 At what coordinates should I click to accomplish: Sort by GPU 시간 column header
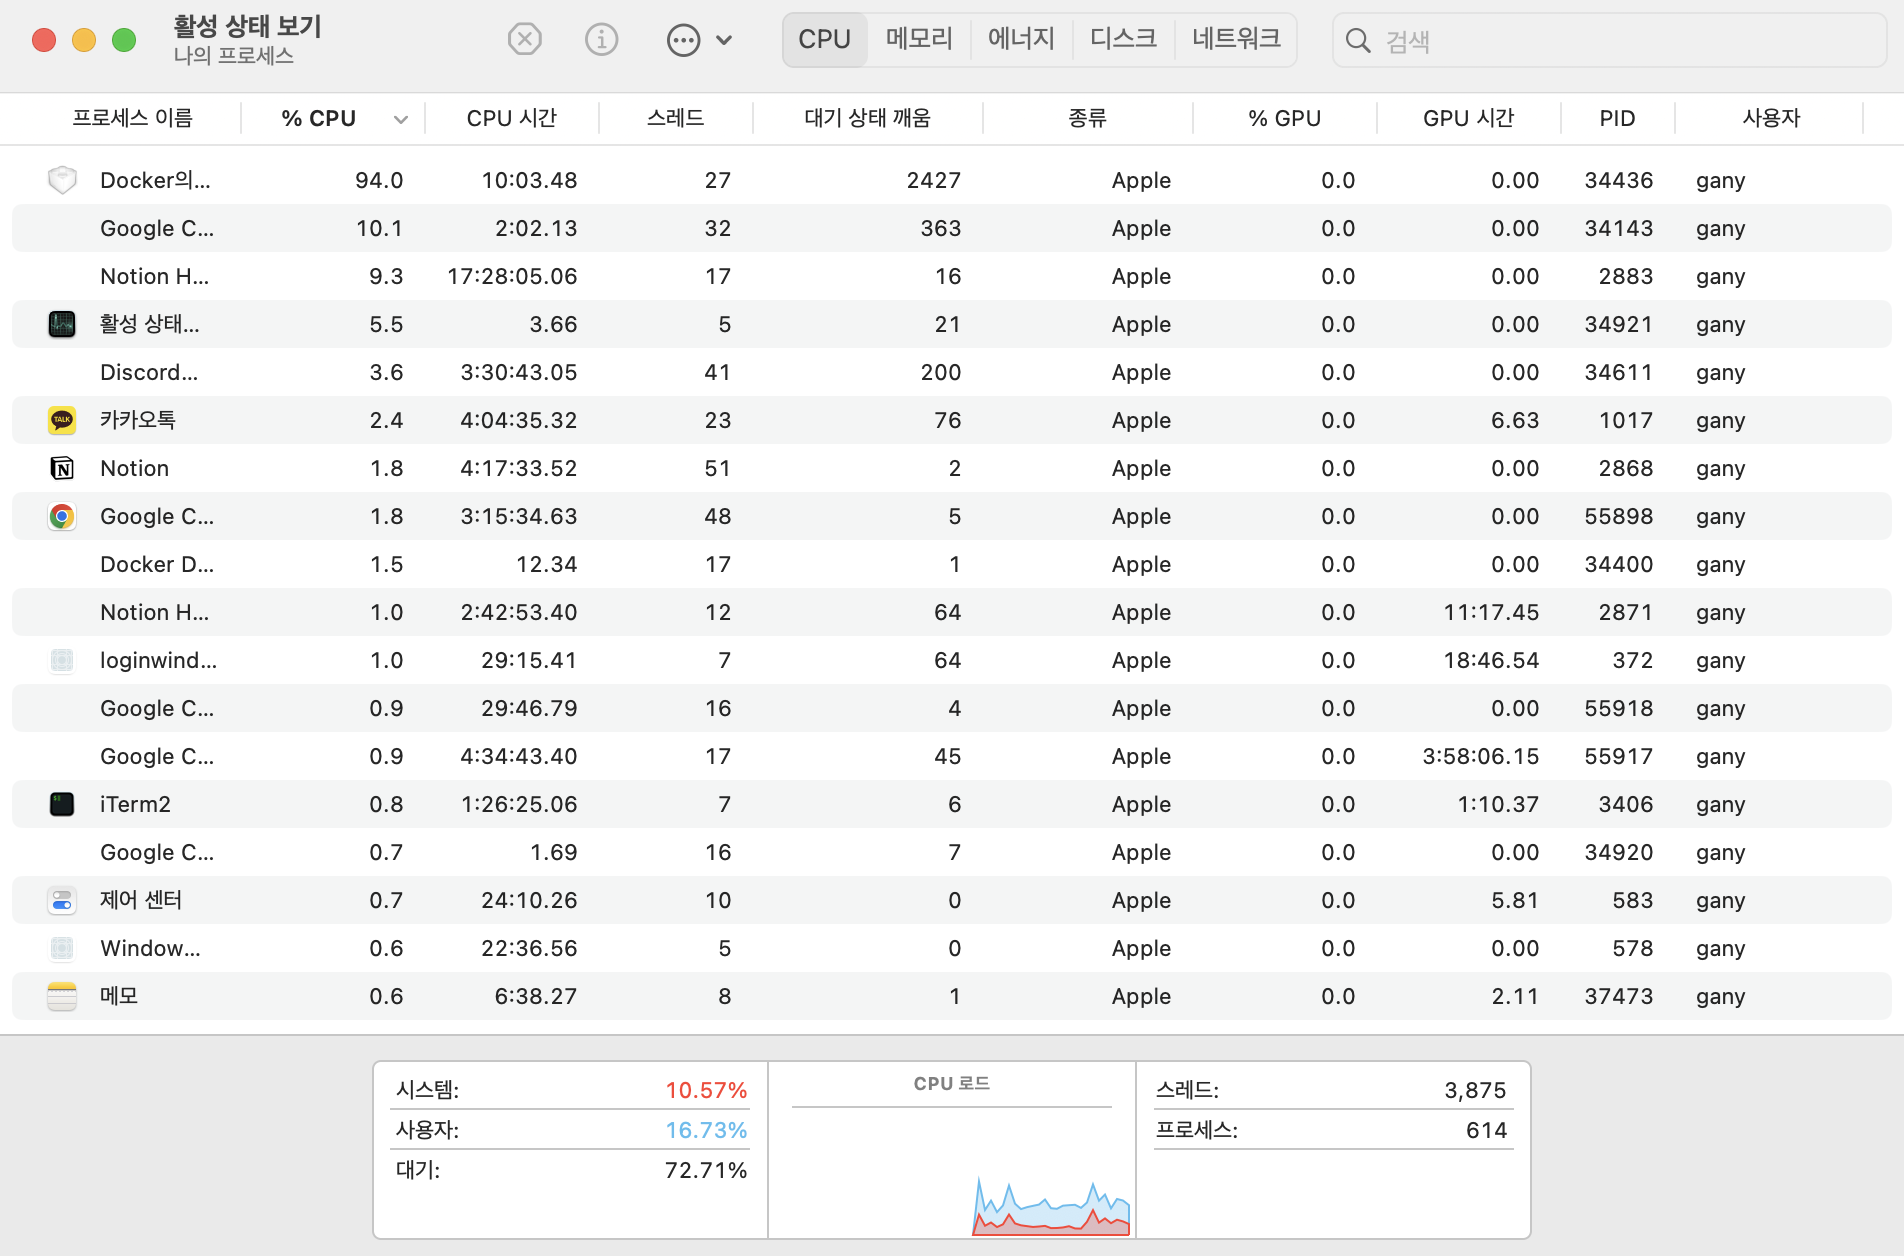pos(1469,118)
